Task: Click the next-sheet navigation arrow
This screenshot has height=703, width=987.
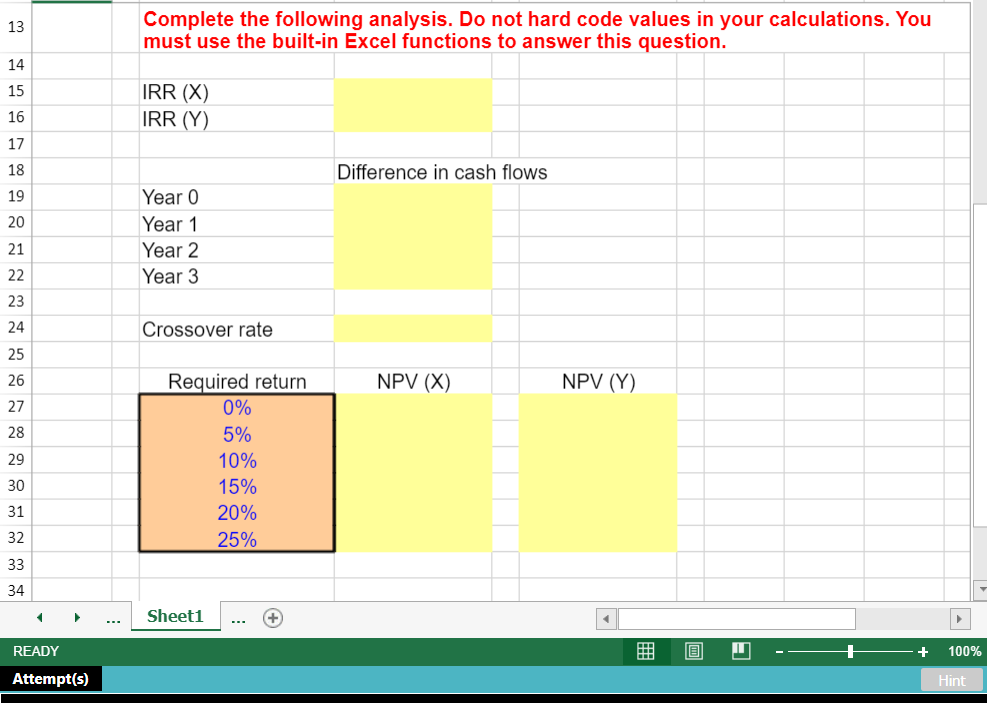Action: [77, 617]
